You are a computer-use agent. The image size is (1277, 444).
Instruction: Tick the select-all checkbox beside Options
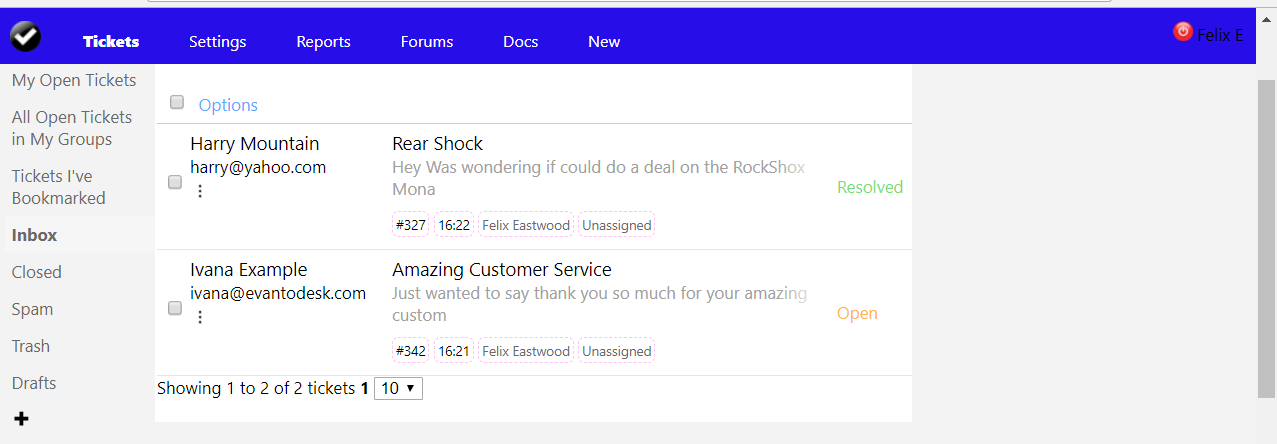click(x=177, y=102)
